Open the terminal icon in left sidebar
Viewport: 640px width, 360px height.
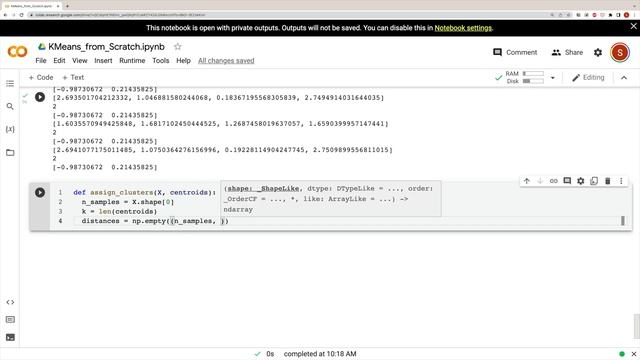[x=10, y=337]
